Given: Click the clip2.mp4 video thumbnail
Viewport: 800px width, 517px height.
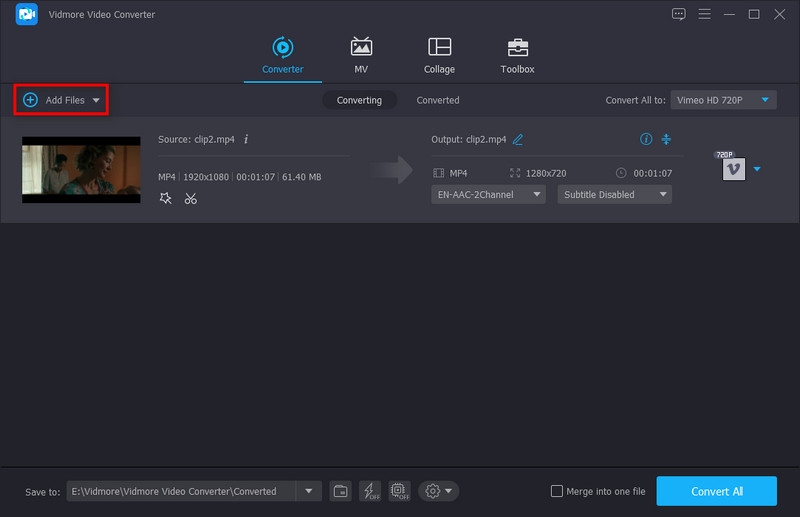Looking at the screenshot, I should 81,170.
